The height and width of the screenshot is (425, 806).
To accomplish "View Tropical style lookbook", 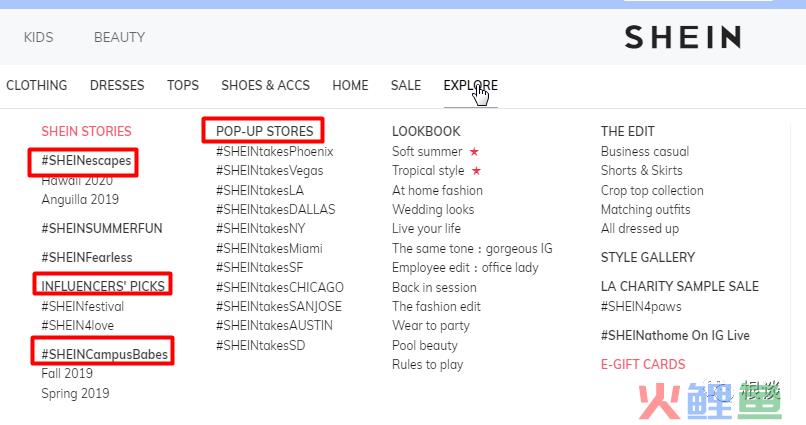I will click(428, 171).
